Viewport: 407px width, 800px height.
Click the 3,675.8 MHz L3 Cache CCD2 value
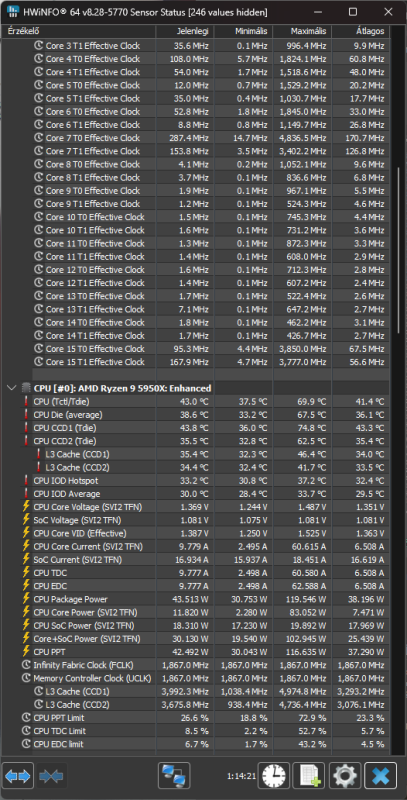[x=185, y=705]
